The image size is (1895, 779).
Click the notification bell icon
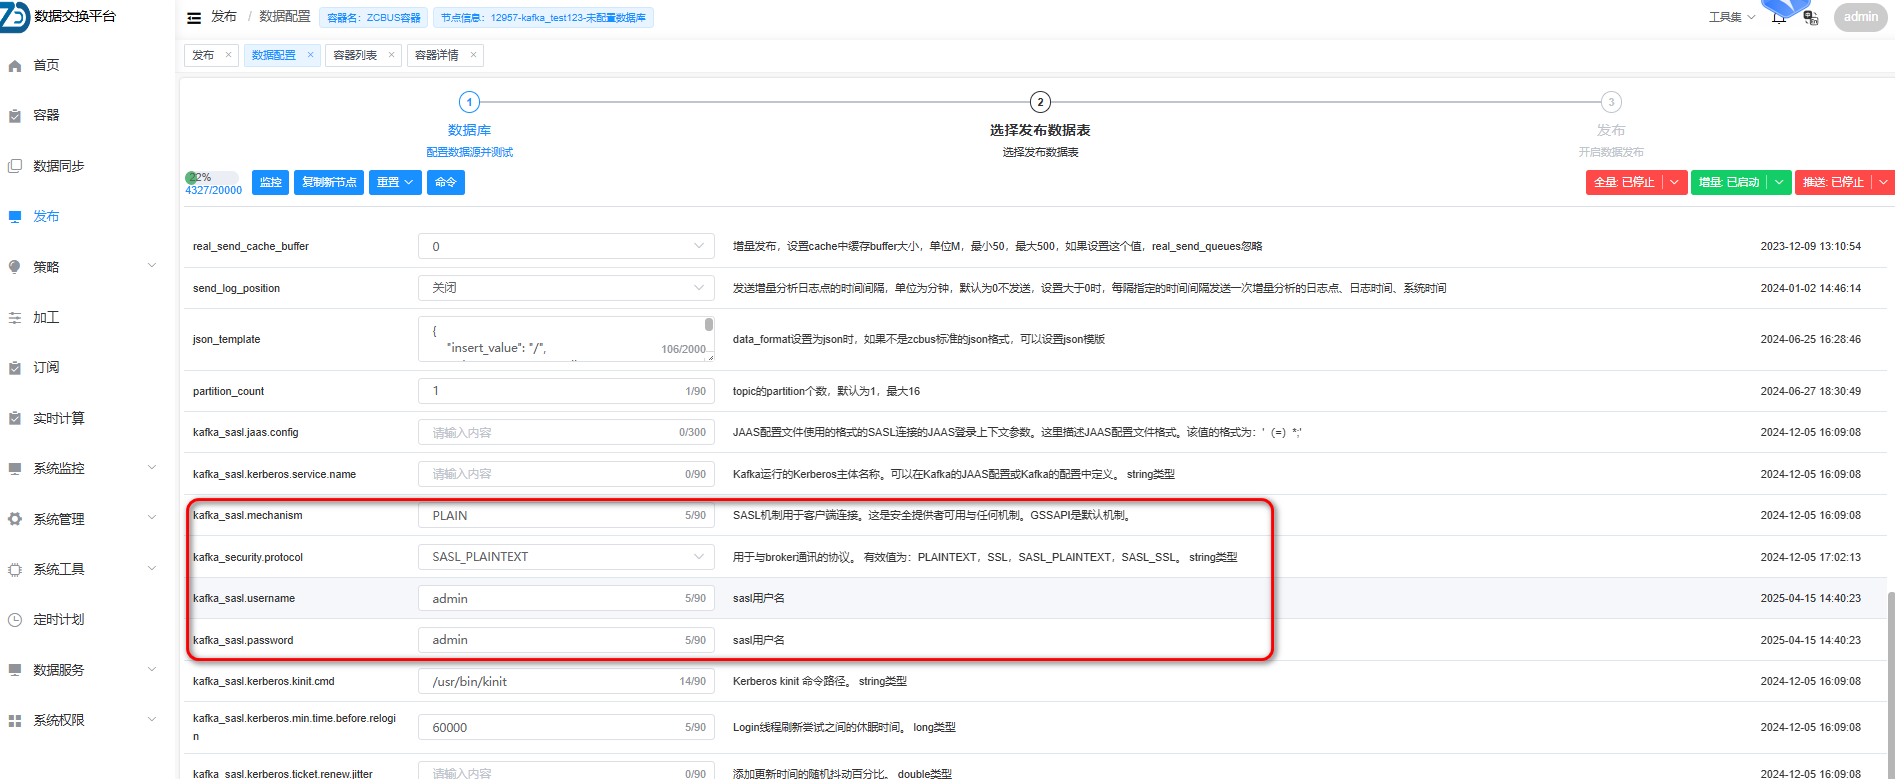(1778, 18)
